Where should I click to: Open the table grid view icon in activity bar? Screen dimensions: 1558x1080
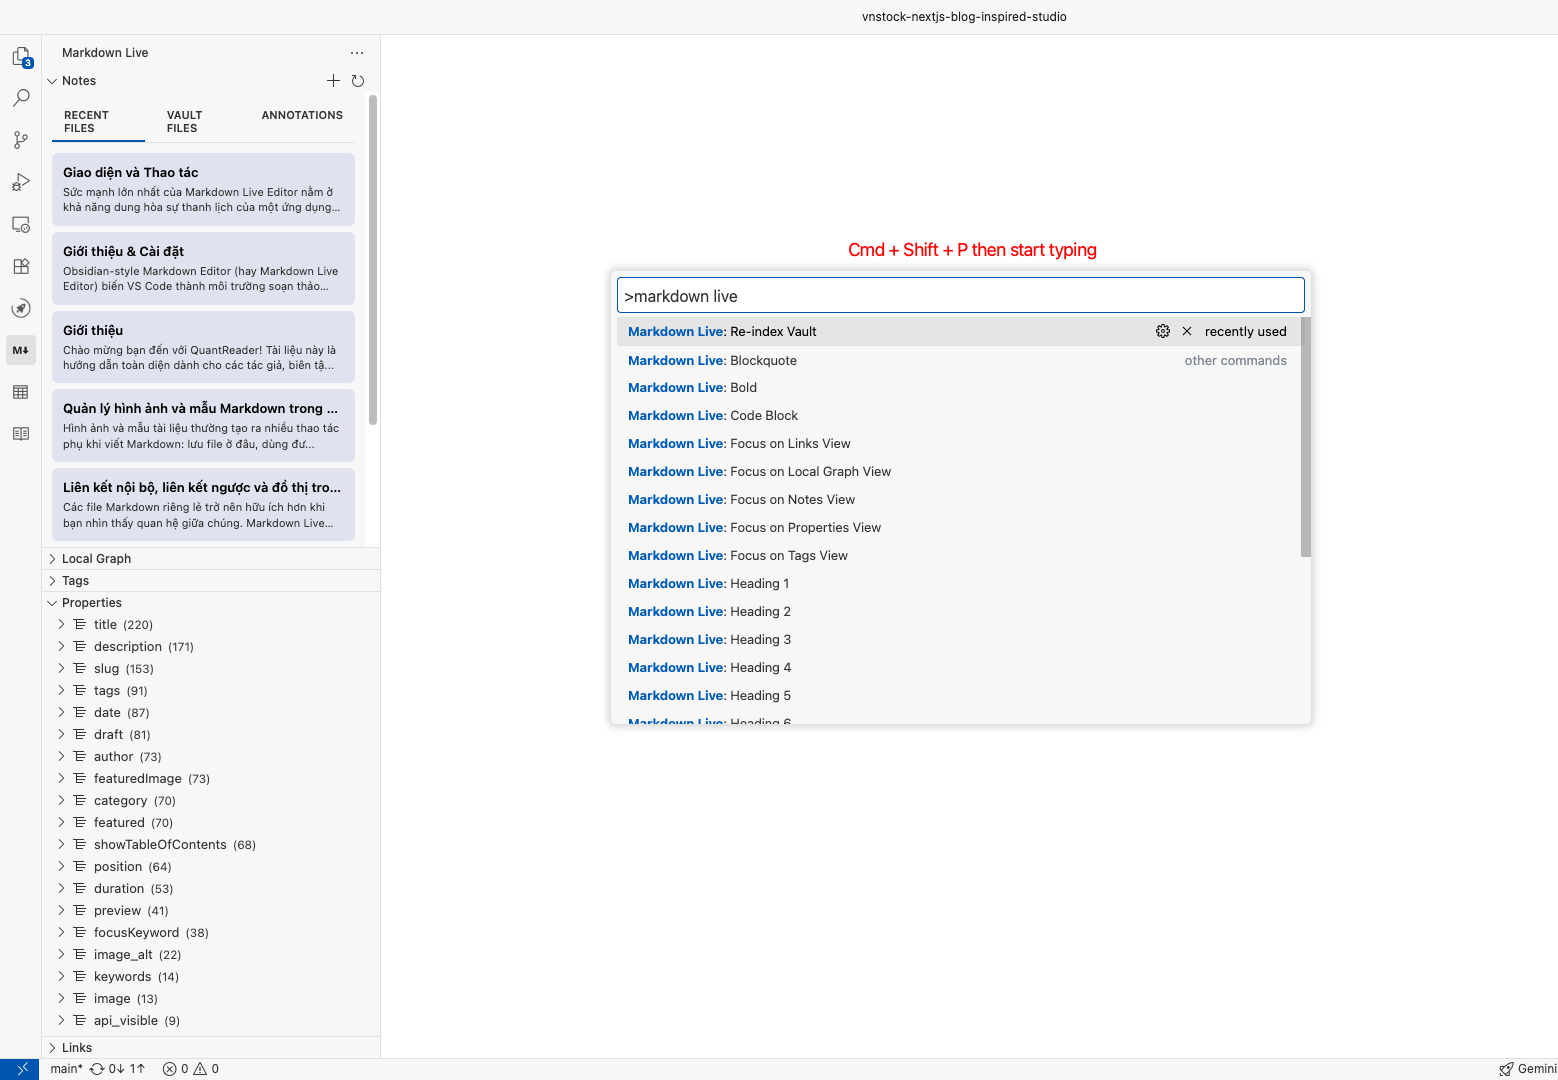[21, 392]
